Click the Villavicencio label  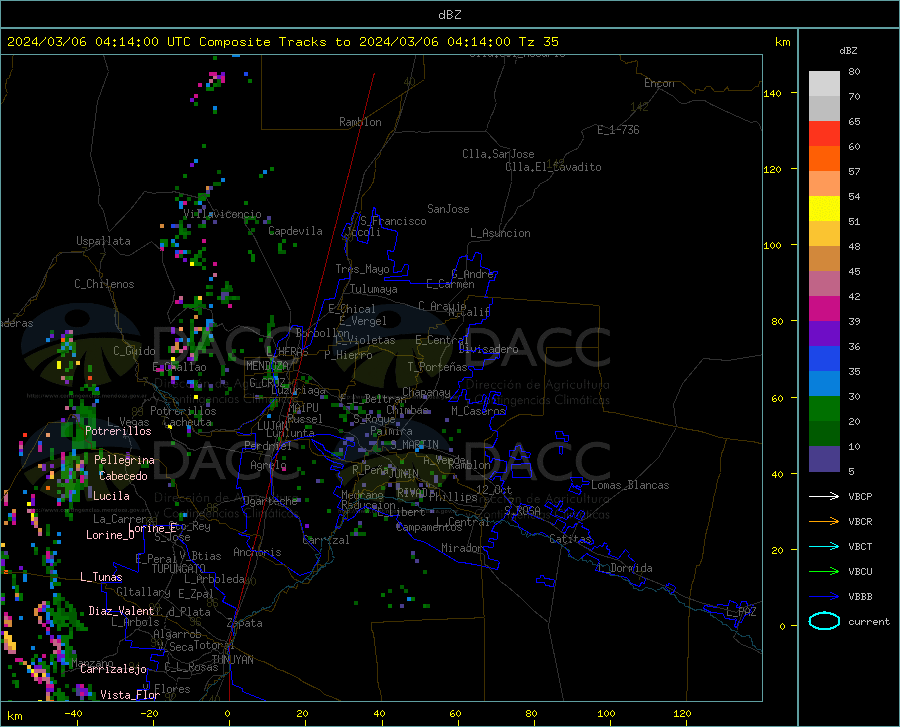point(223,214)
